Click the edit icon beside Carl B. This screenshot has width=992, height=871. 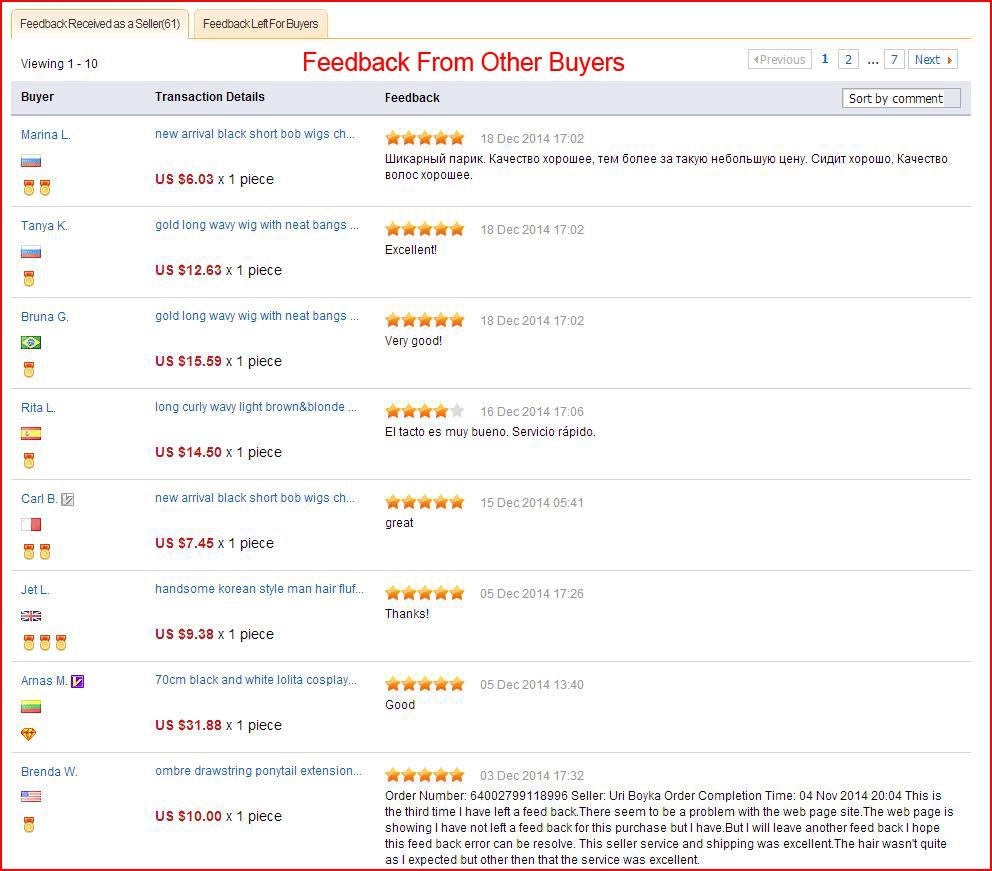[x=68, y=499]
